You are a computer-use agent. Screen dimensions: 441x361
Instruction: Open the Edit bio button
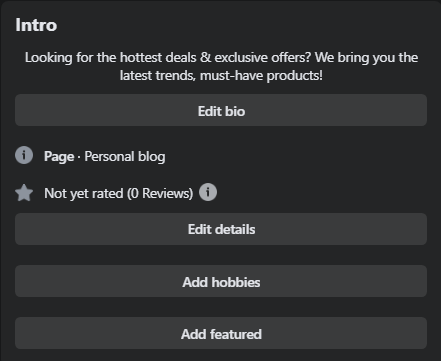click(221, 110)
